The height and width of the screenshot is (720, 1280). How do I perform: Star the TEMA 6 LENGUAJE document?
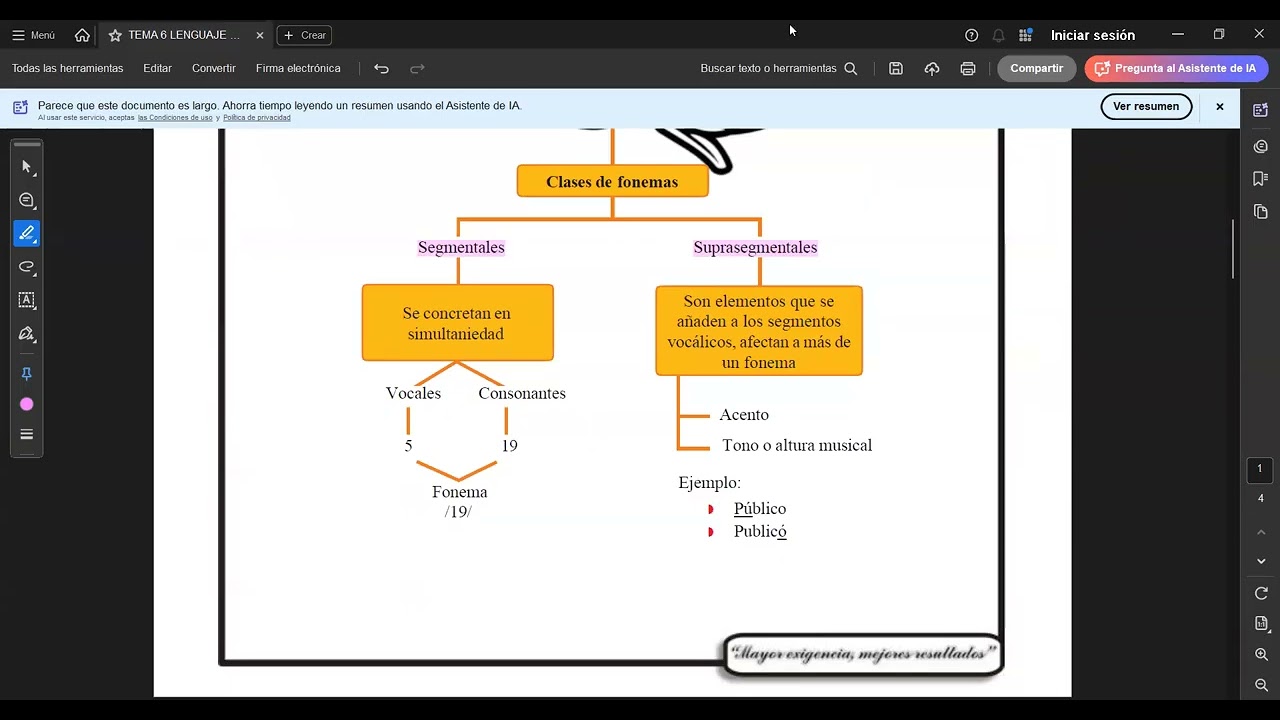click(x=115, y=35)
